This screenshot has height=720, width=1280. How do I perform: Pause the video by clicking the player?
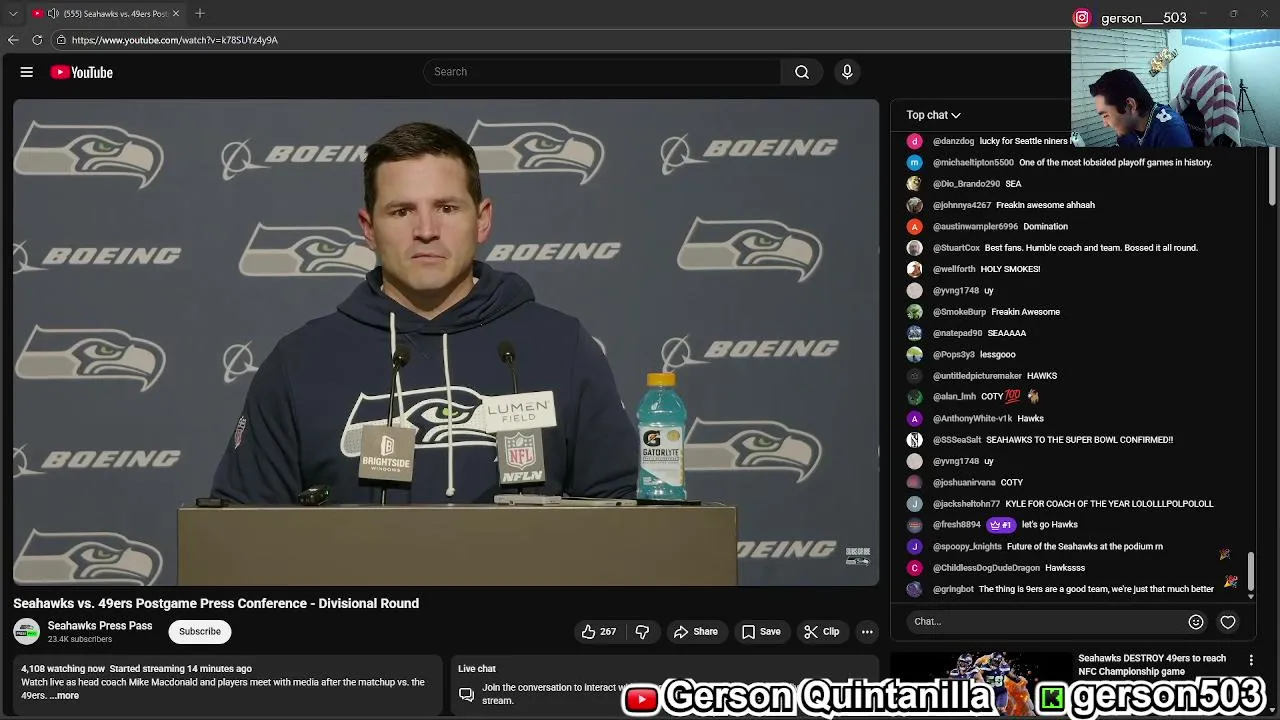coord(446,342)
